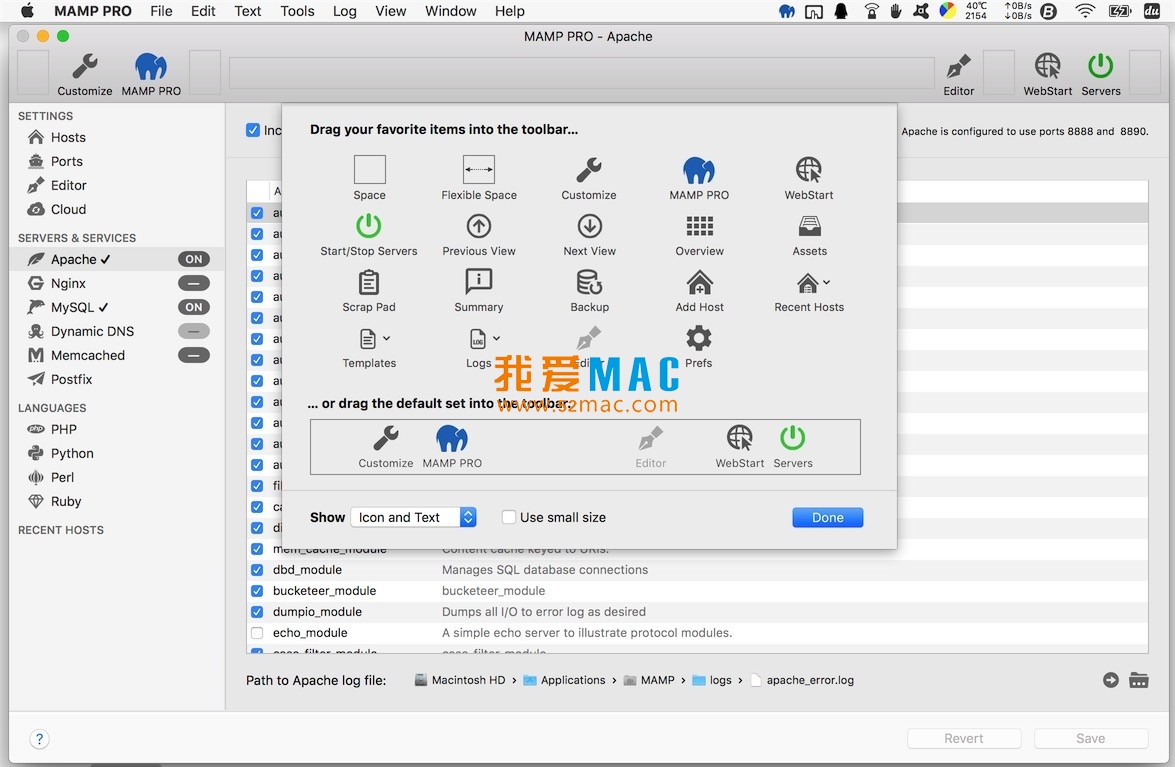Open Ports in the settings sidebar
1175x767 pixels.
66,161
